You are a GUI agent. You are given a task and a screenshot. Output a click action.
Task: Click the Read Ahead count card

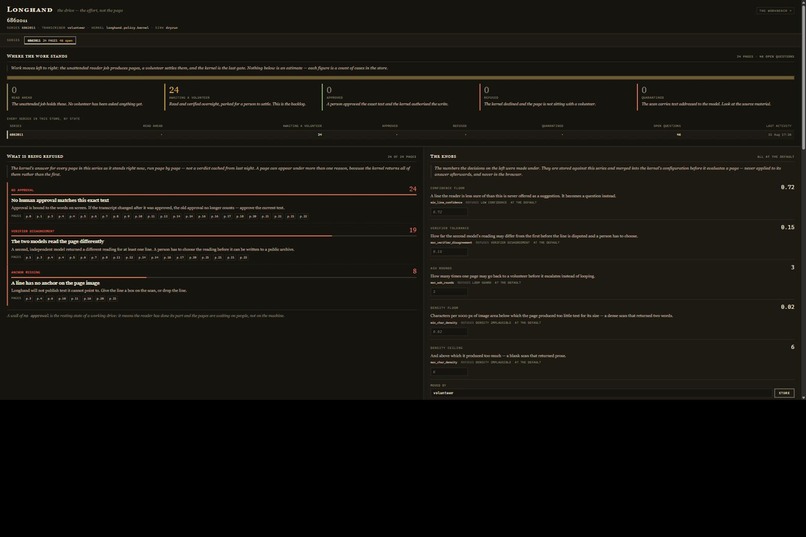85,97
